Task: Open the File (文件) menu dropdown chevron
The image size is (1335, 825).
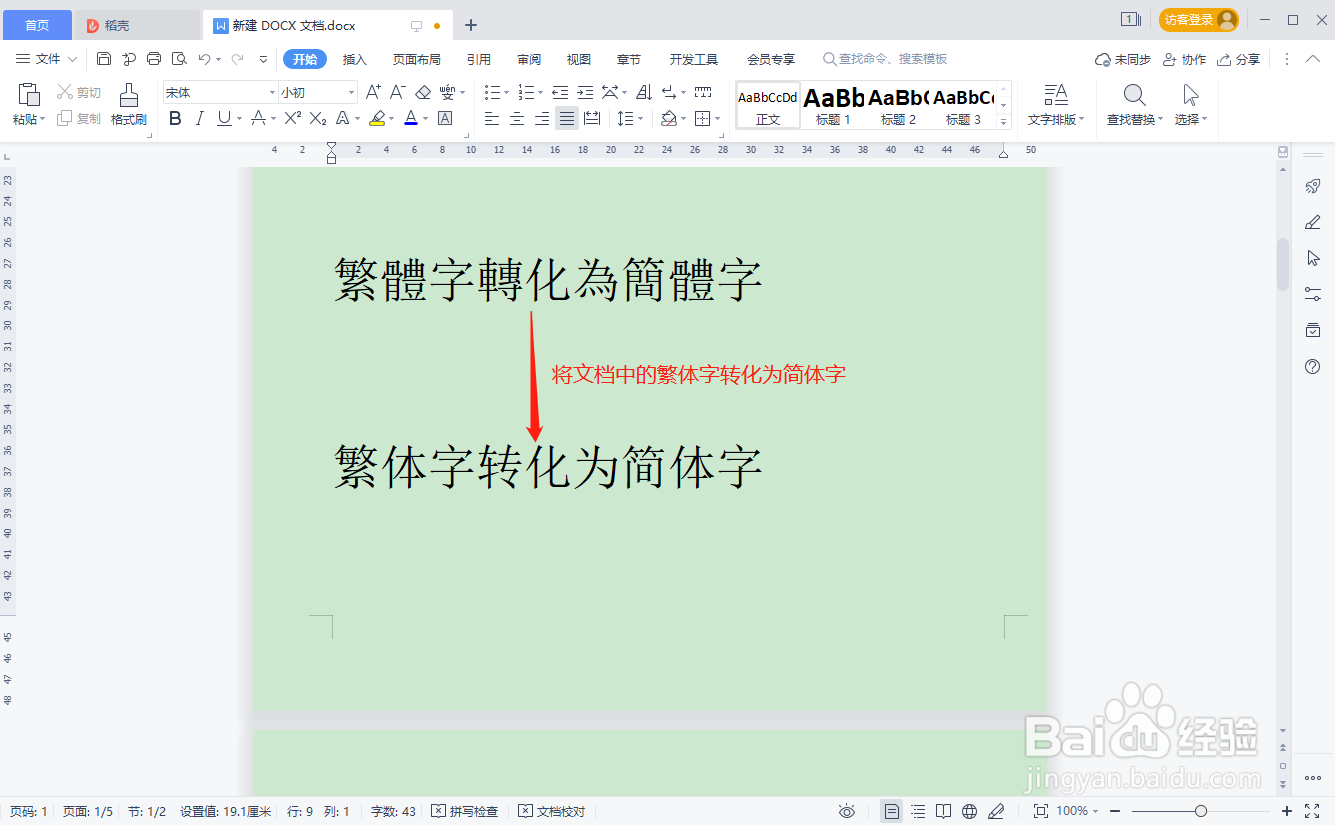Action: tap(72, 59)
